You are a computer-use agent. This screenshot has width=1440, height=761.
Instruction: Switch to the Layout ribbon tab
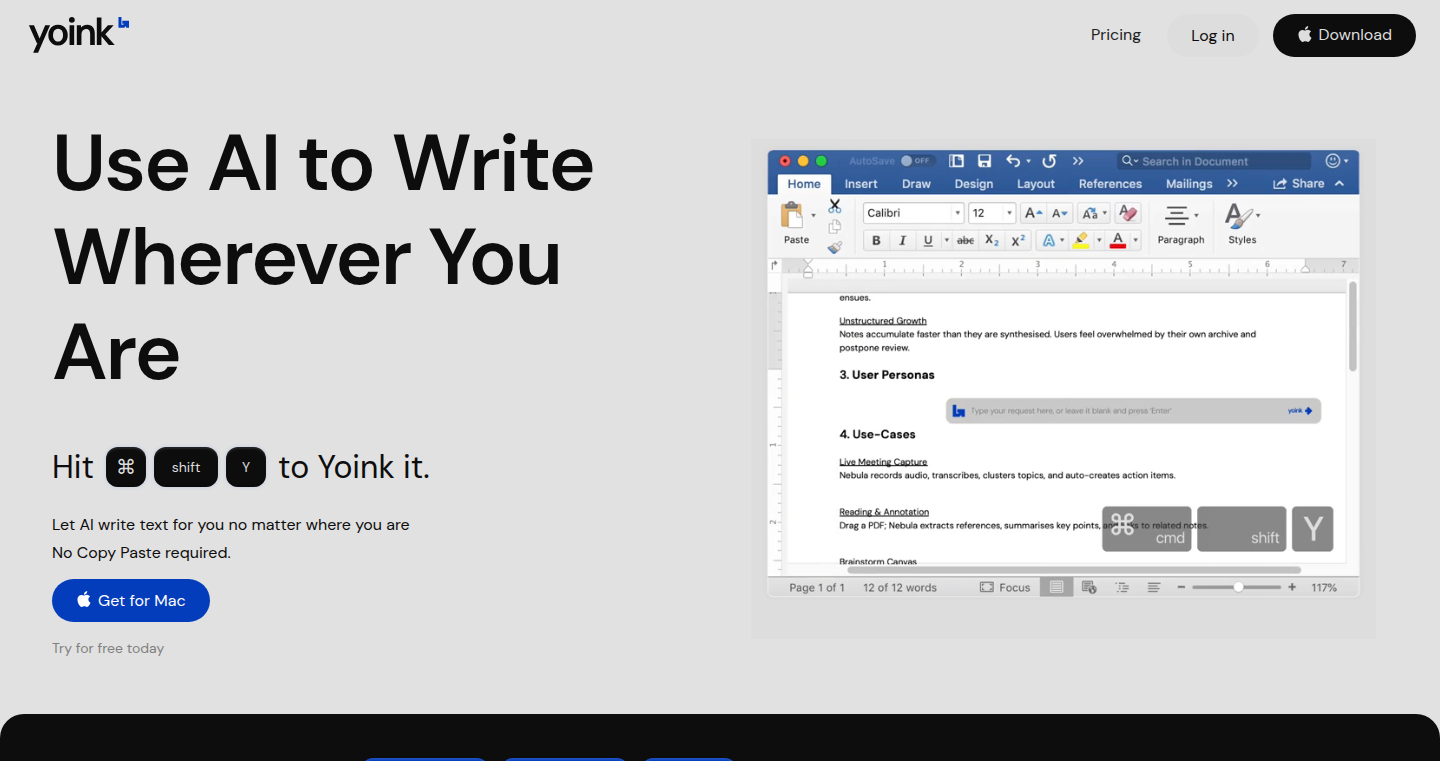pyautogui.click(x=1036, y=184)
